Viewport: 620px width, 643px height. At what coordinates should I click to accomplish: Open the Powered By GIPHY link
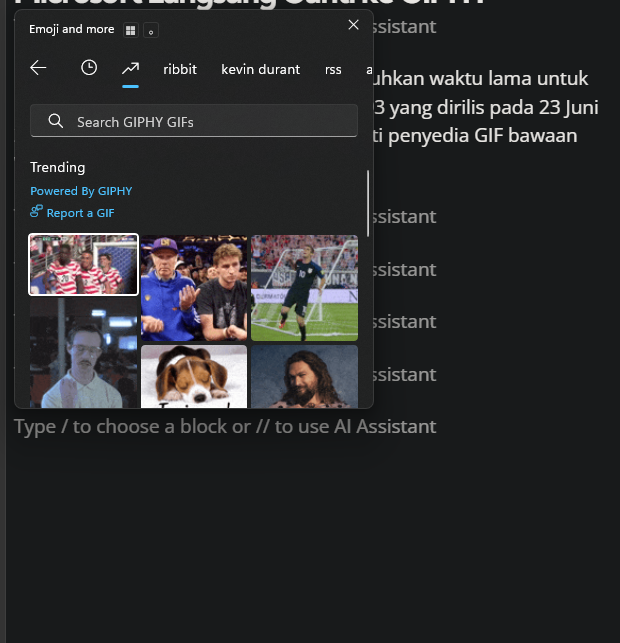point(81,191)
